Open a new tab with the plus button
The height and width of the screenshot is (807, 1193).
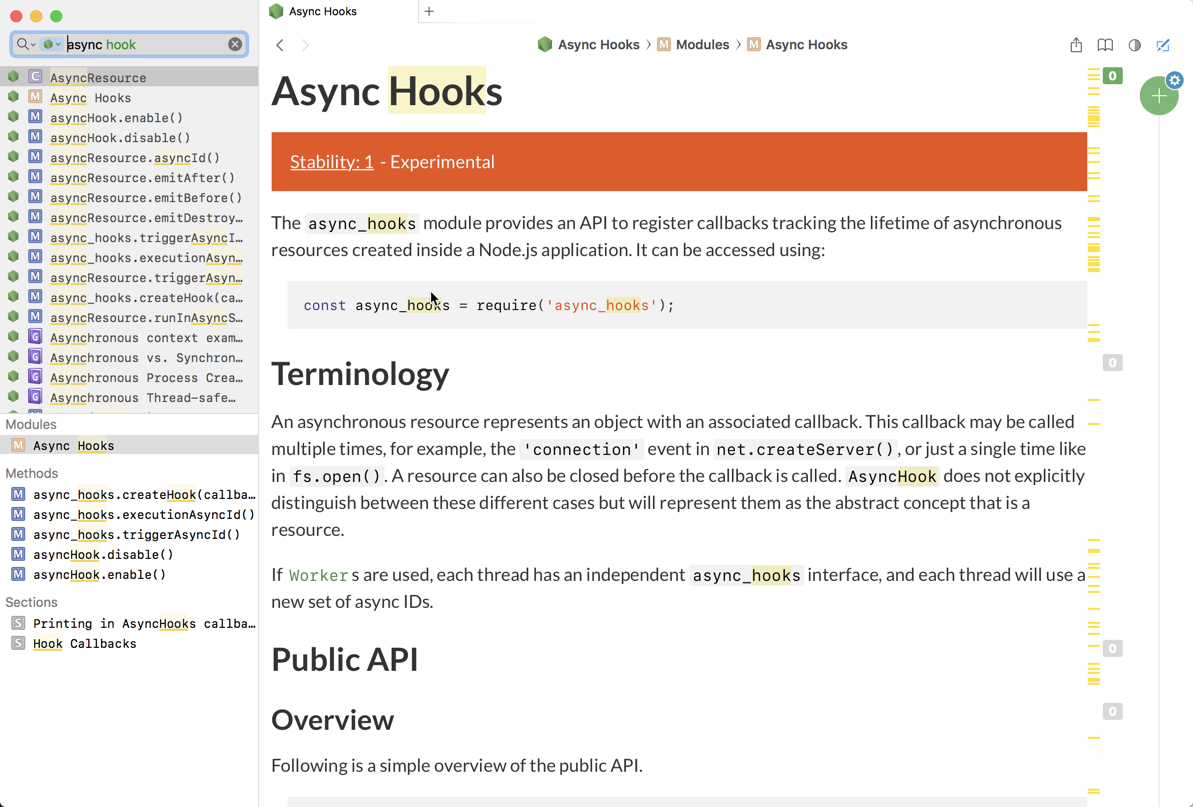coord(429,11)
